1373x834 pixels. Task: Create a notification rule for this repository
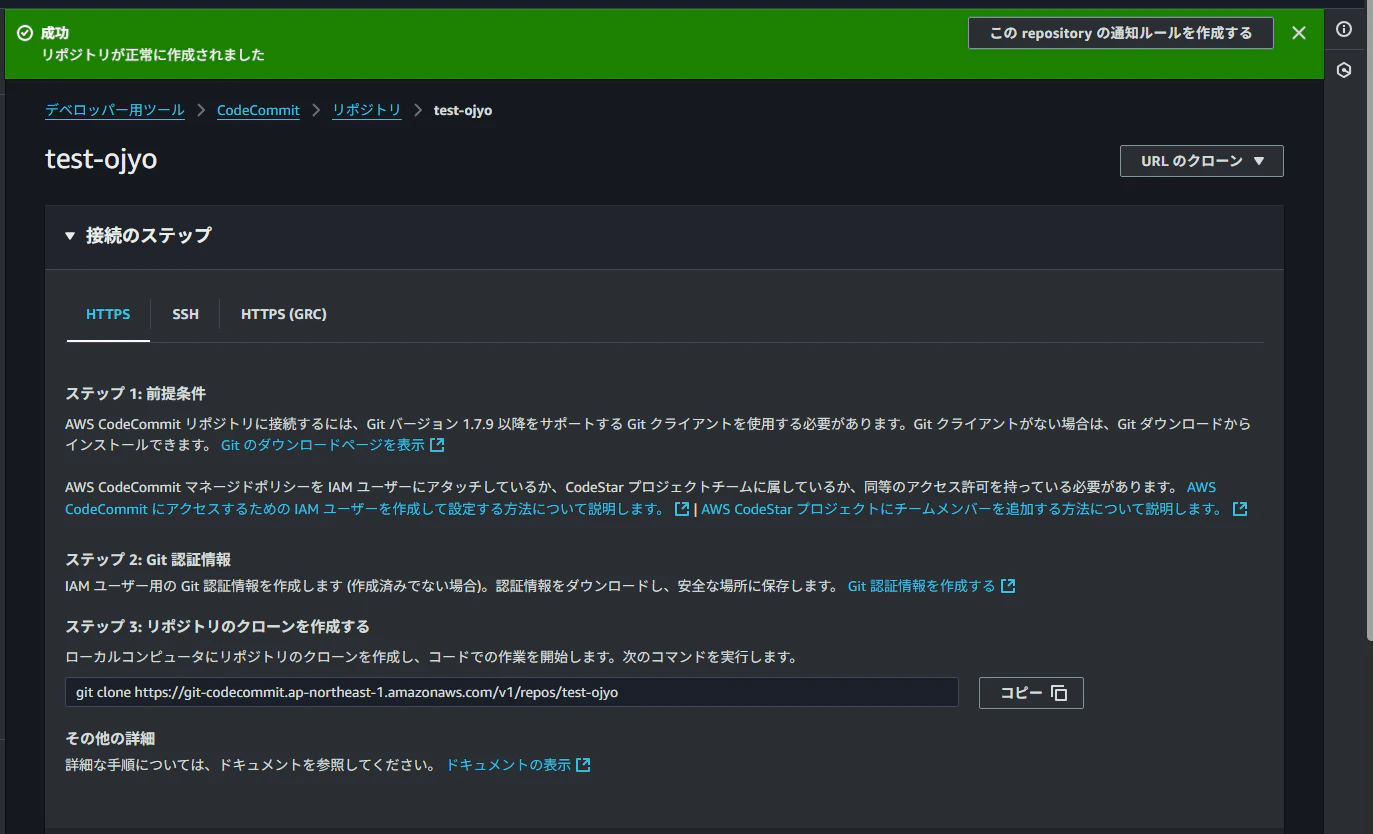[x=1119, y=32]
